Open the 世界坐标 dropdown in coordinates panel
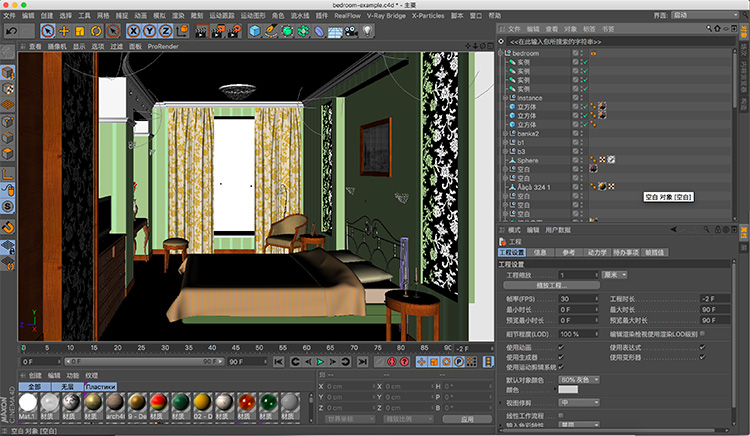 tap(350, 419)
